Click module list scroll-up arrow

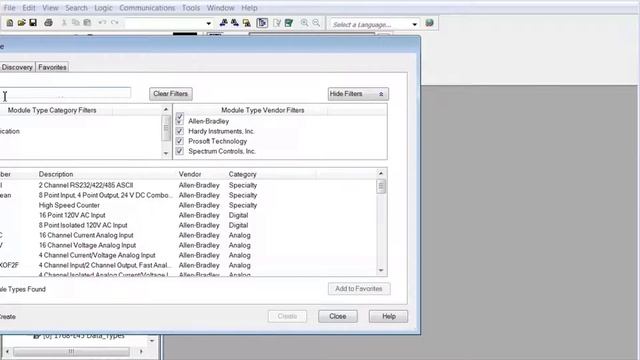click(381, 173)
